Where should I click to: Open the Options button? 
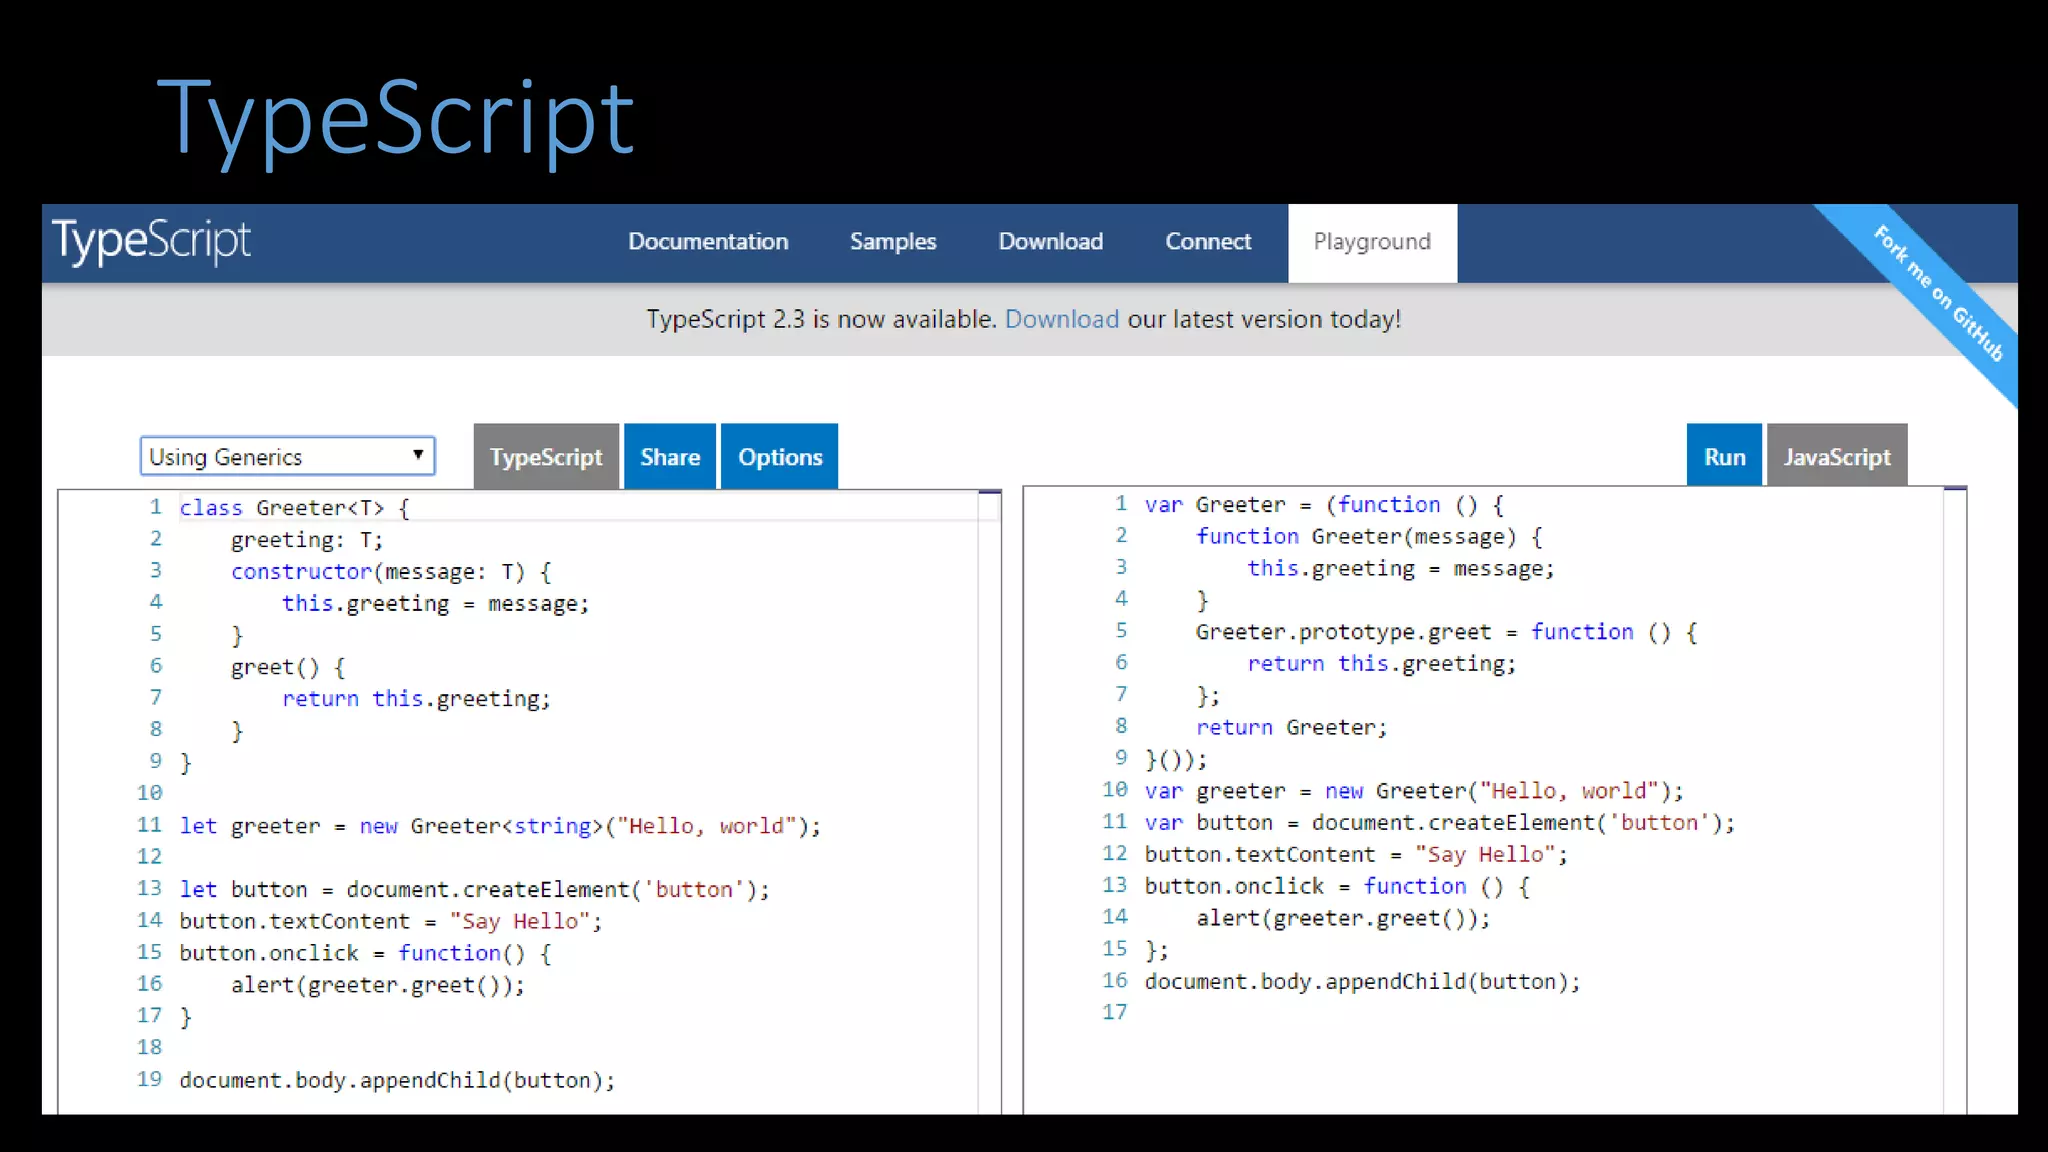click(x=780, y=457)
